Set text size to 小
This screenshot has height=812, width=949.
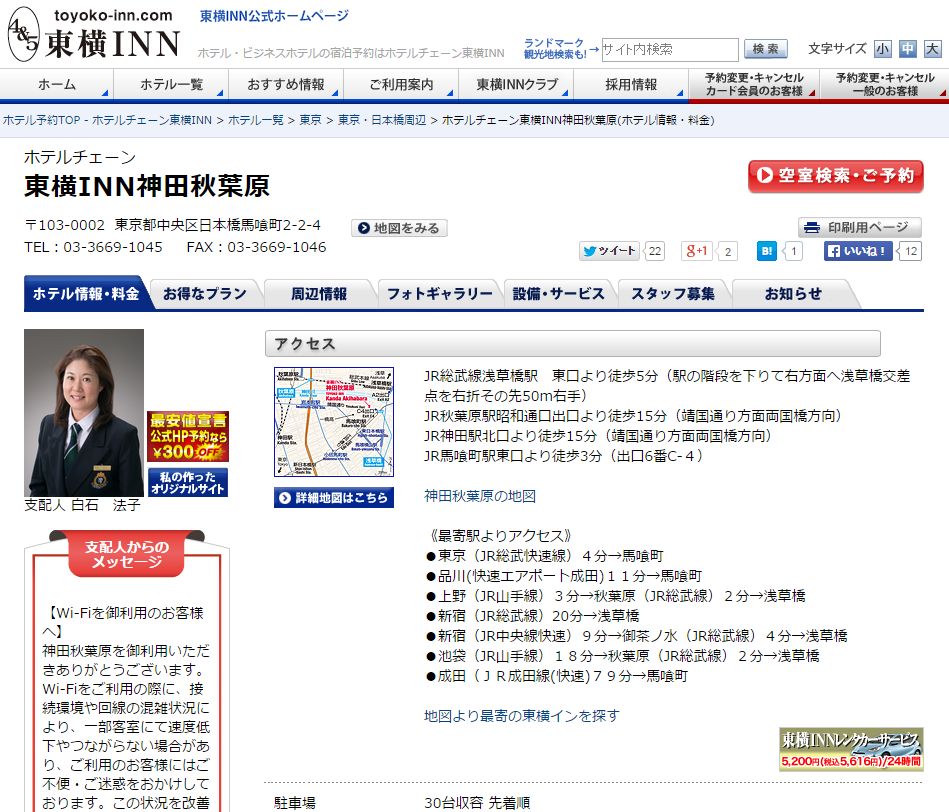pos(882,49)
